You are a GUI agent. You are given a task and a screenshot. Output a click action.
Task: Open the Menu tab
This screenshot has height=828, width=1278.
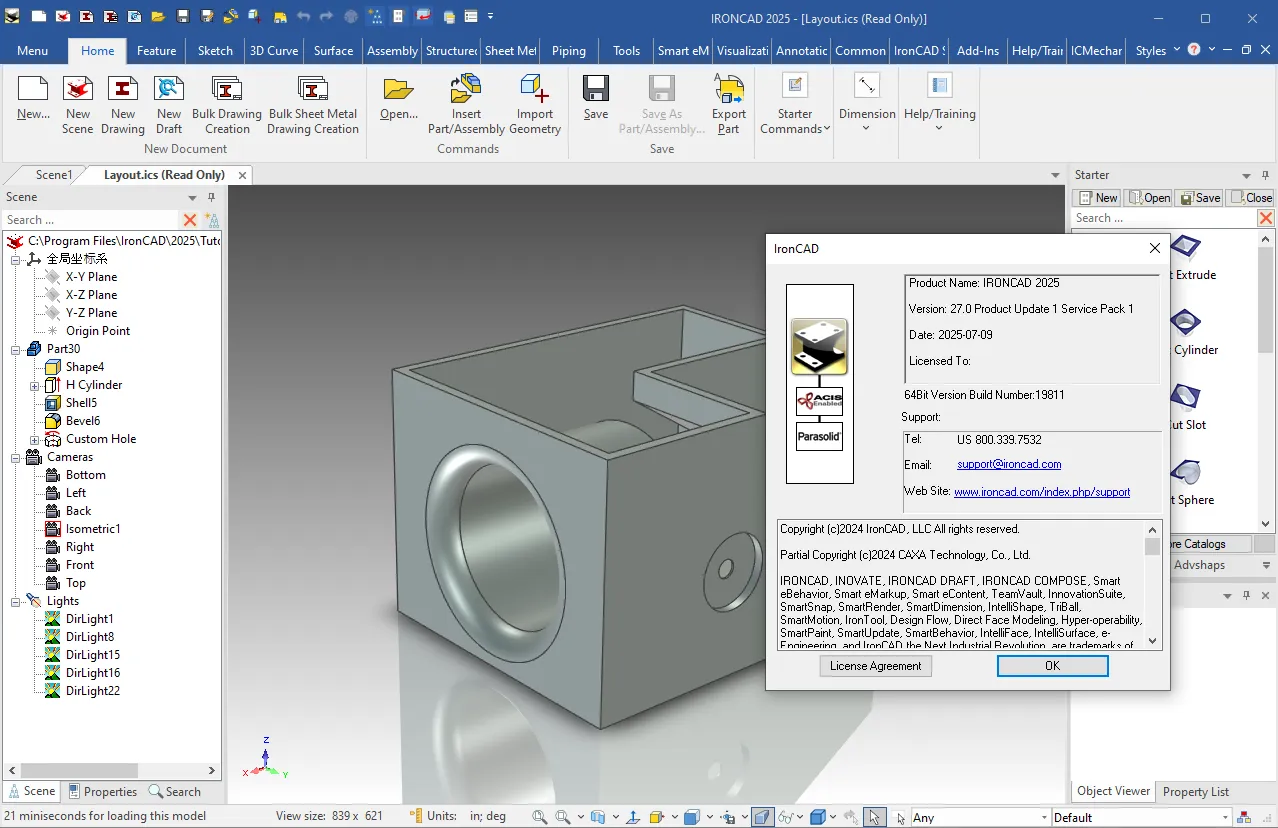32,50
